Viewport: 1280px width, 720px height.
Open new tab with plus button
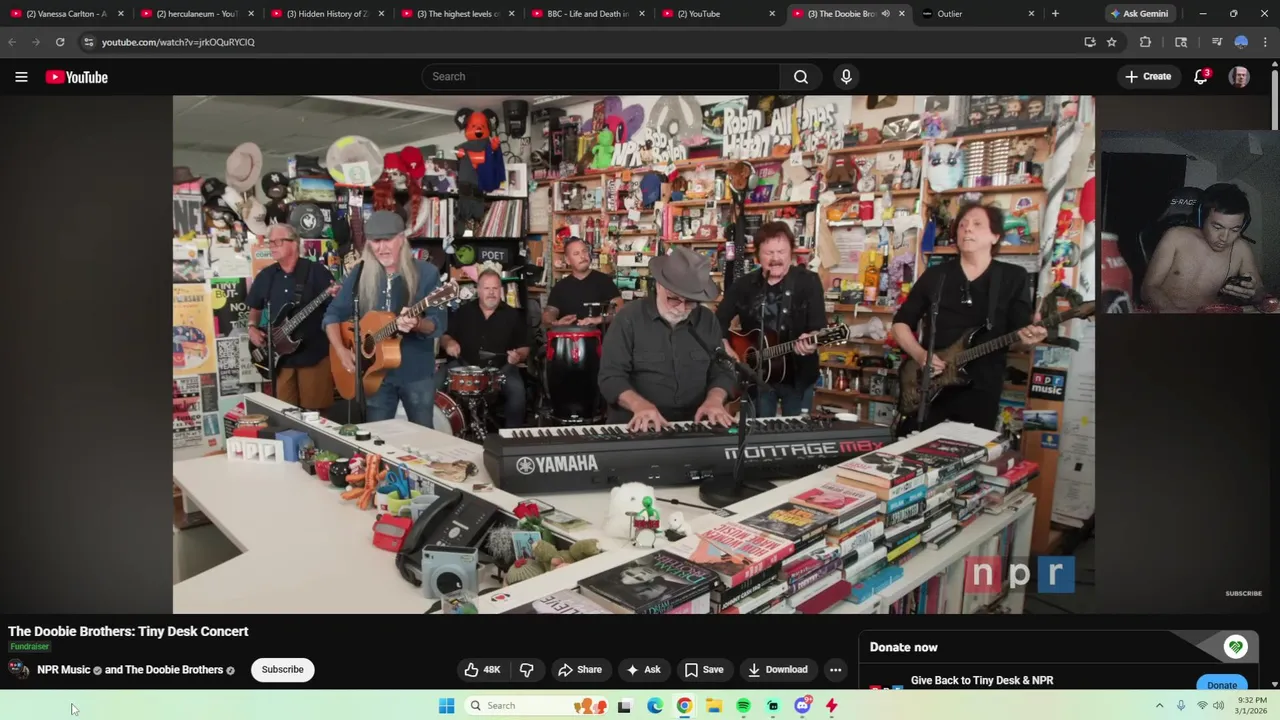1055,14
